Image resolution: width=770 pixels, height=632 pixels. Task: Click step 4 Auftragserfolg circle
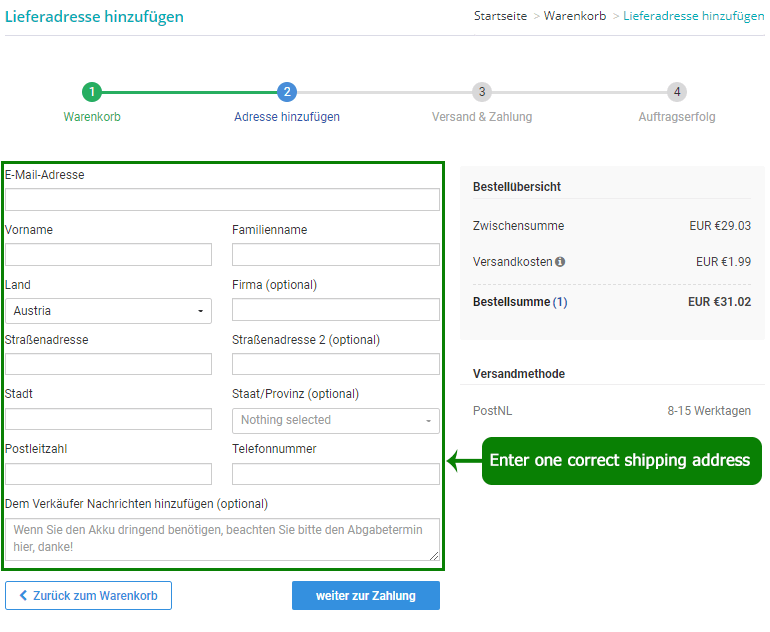(x=677, y=92)
